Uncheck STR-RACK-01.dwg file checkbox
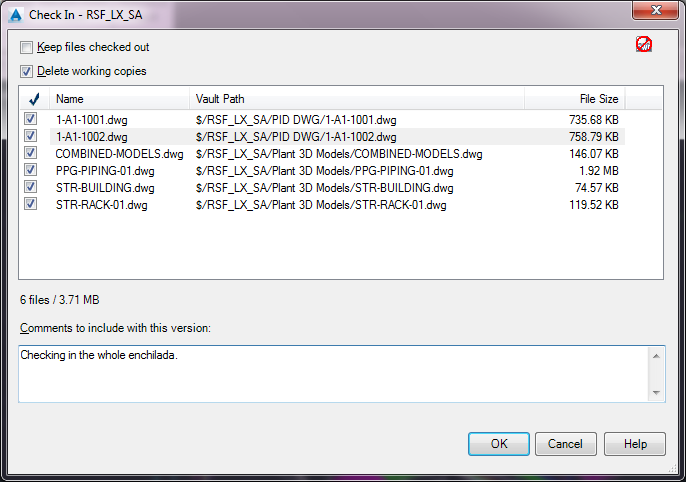Image resolution: width=686 pixels, height=482 pixels. [31, 205]
